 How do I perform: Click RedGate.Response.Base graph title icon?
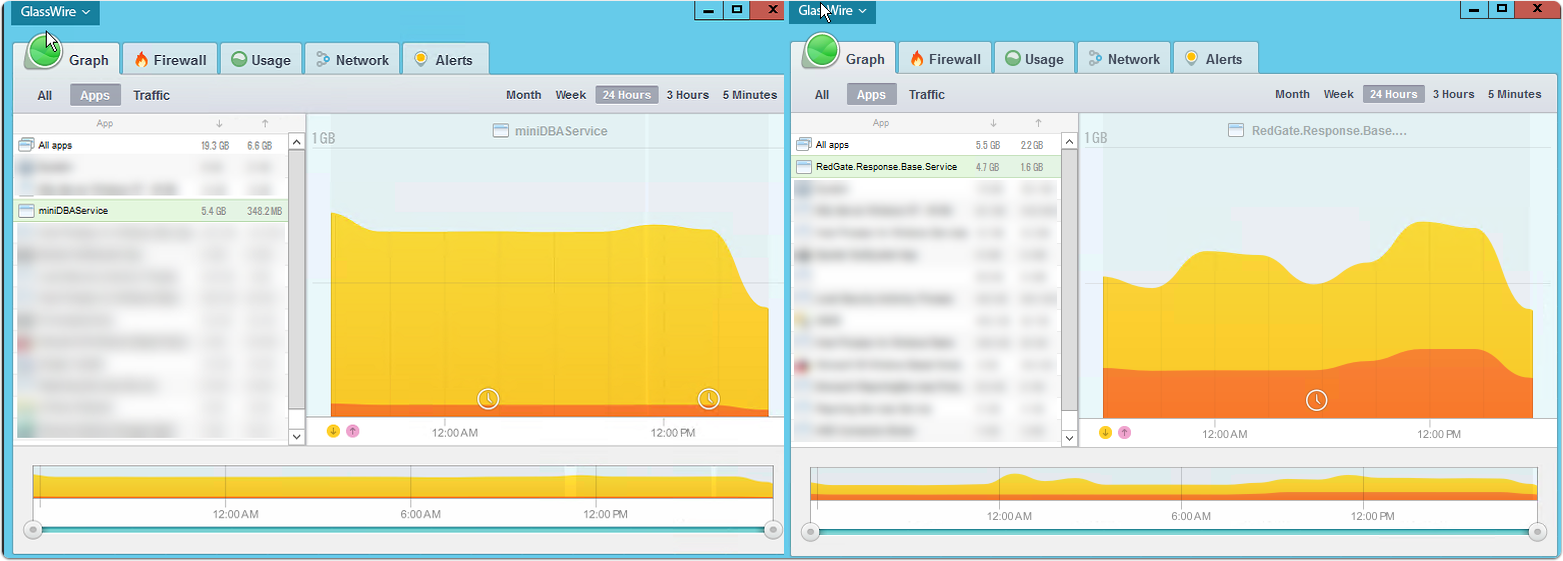[x=1236, y=130]
